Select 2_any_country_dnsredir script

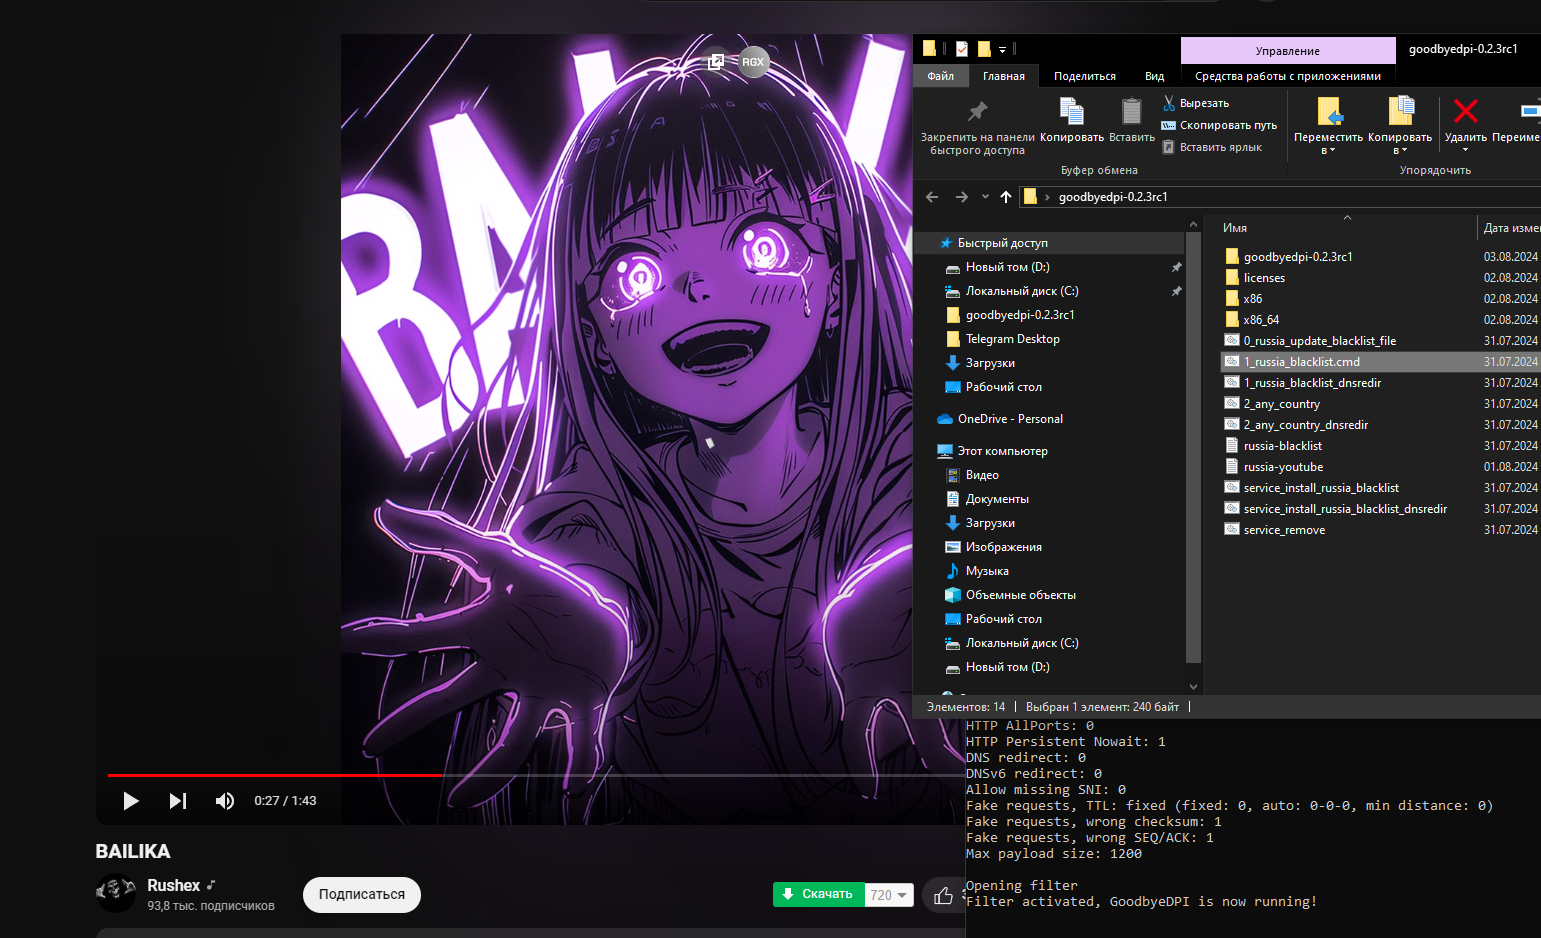click(x=1305, y=425)
